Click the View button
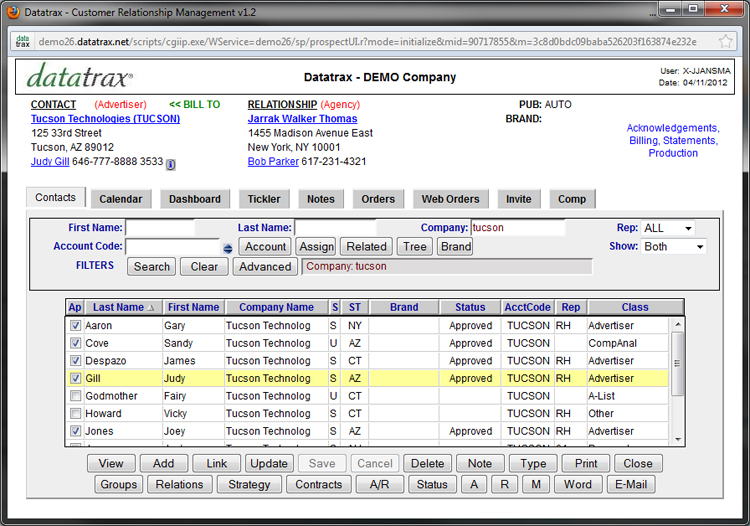Screen dimensions: 750x526 [x=111, y=463]
